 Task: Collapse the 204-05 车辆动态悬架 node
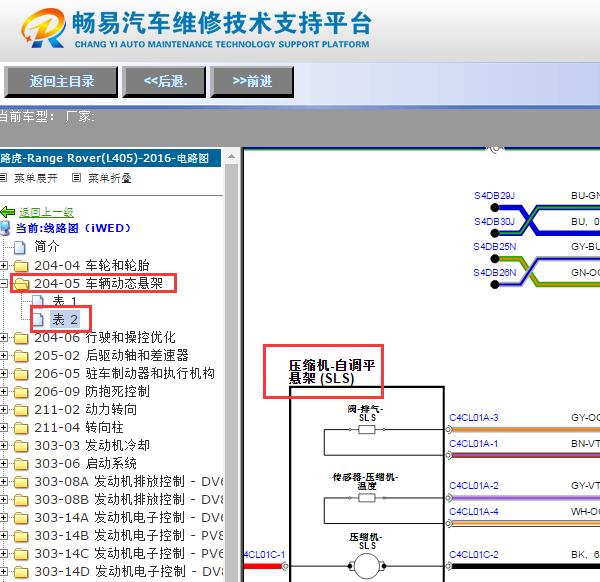click(x=4, y=283)
